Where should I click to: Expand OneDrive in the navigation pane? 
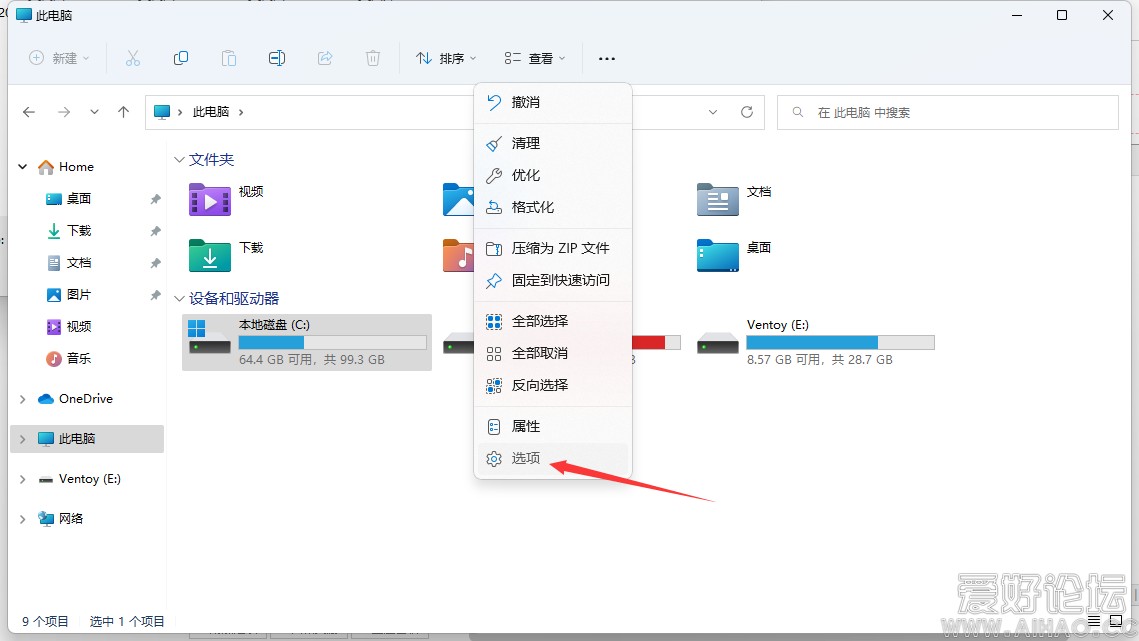[x=22, y=398]
